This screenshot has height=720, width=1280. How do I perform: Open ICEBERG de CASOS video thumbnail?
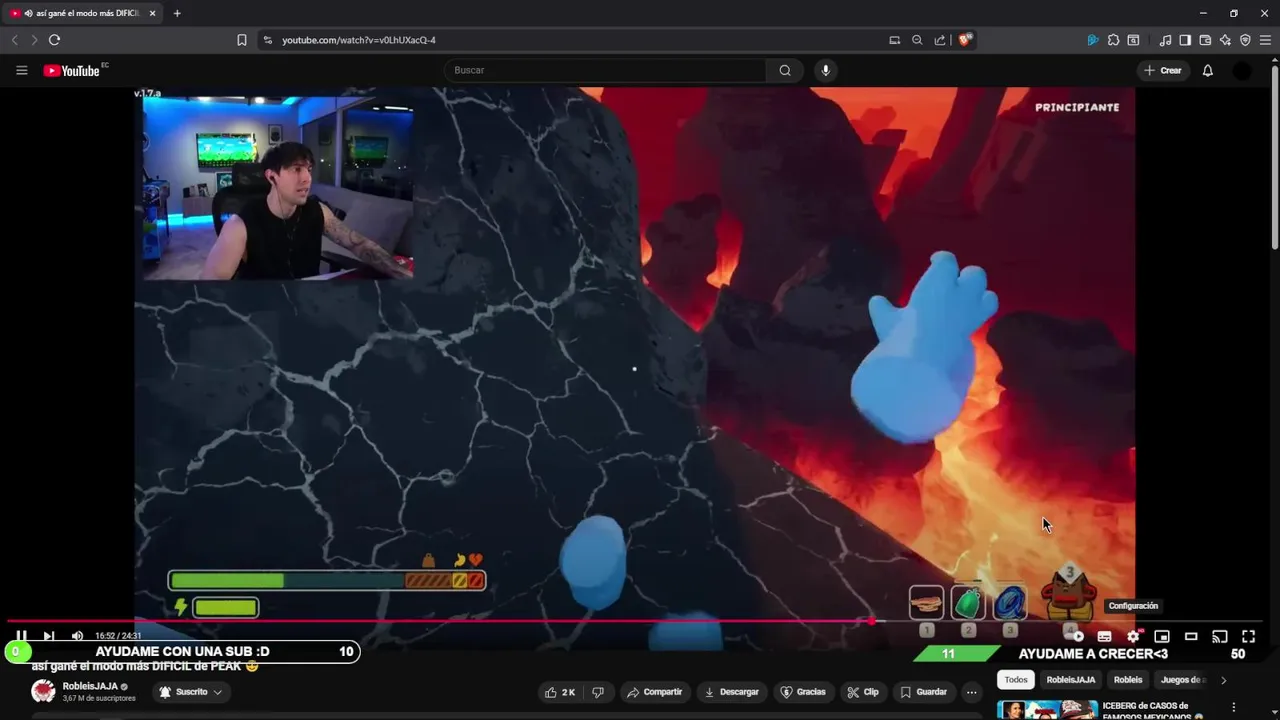pyautogui.click(x=1047, y=710)
